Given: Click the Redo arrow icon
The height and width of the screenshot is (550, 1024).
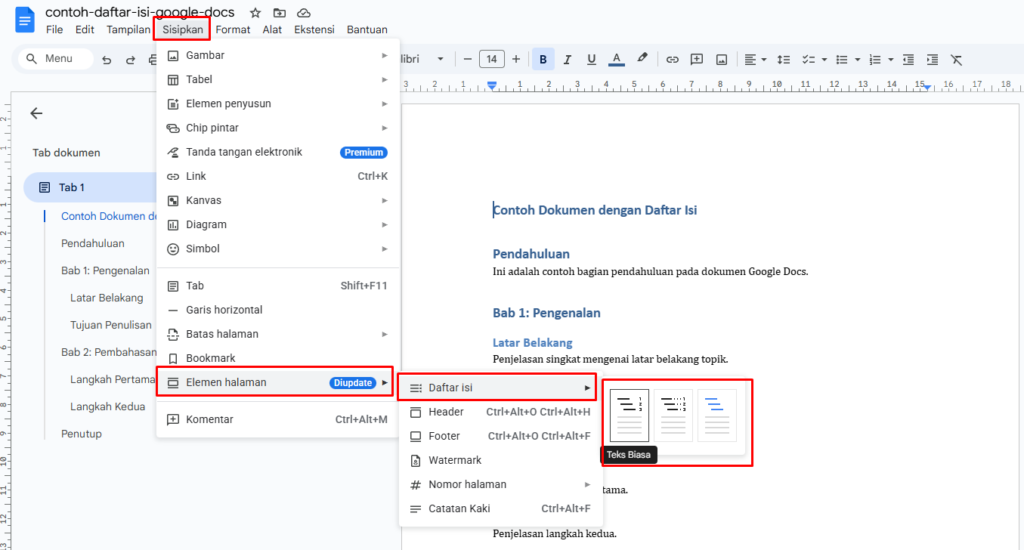Looking at the screenshot, I should [131, 59].
